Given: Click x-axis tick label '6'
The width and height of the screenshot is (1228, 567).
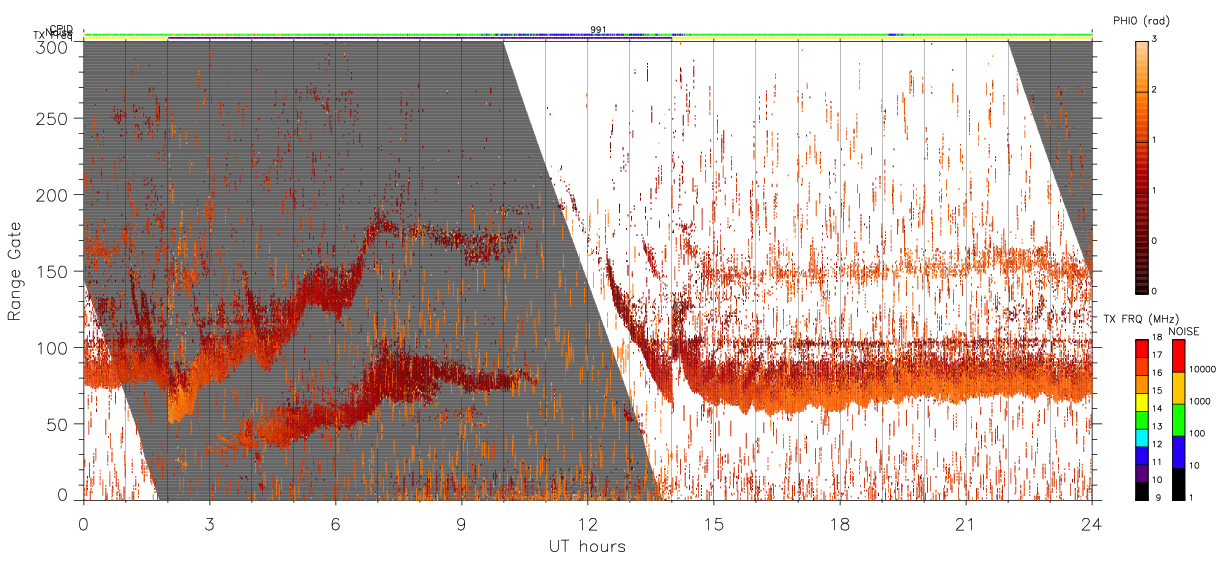Looking at the screenshot, I should (x=335, y=524).
